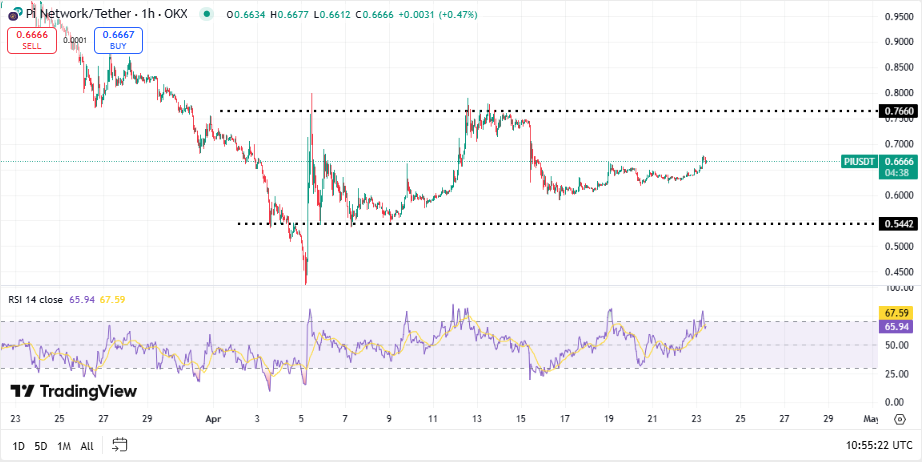Click the Pi Network coin logo icon
Screen dimensions: 922x462
pyautogui.click(x=15, y=14)
